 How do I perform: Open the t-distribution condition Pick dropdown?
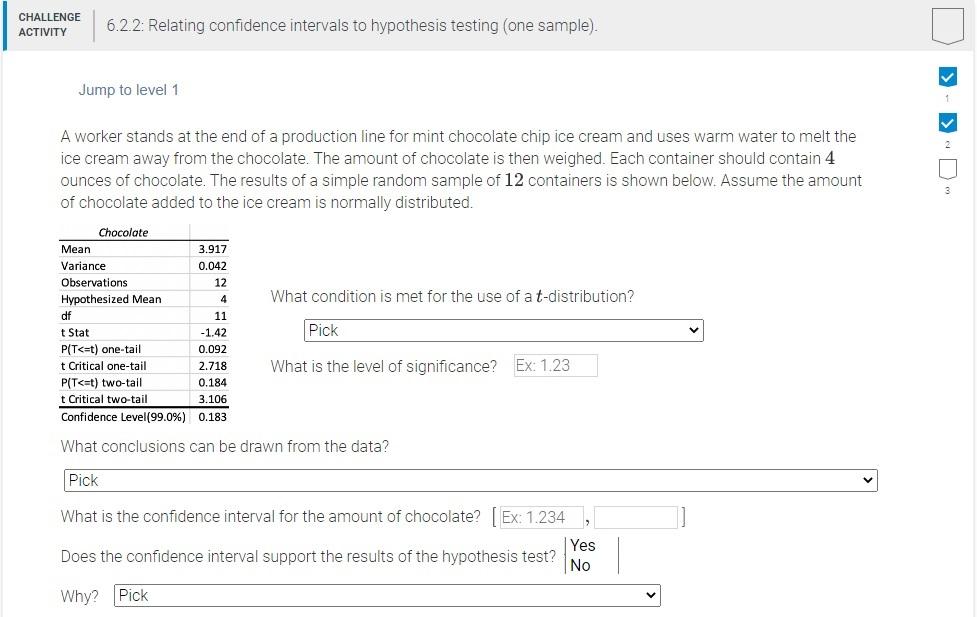(503, 329)
